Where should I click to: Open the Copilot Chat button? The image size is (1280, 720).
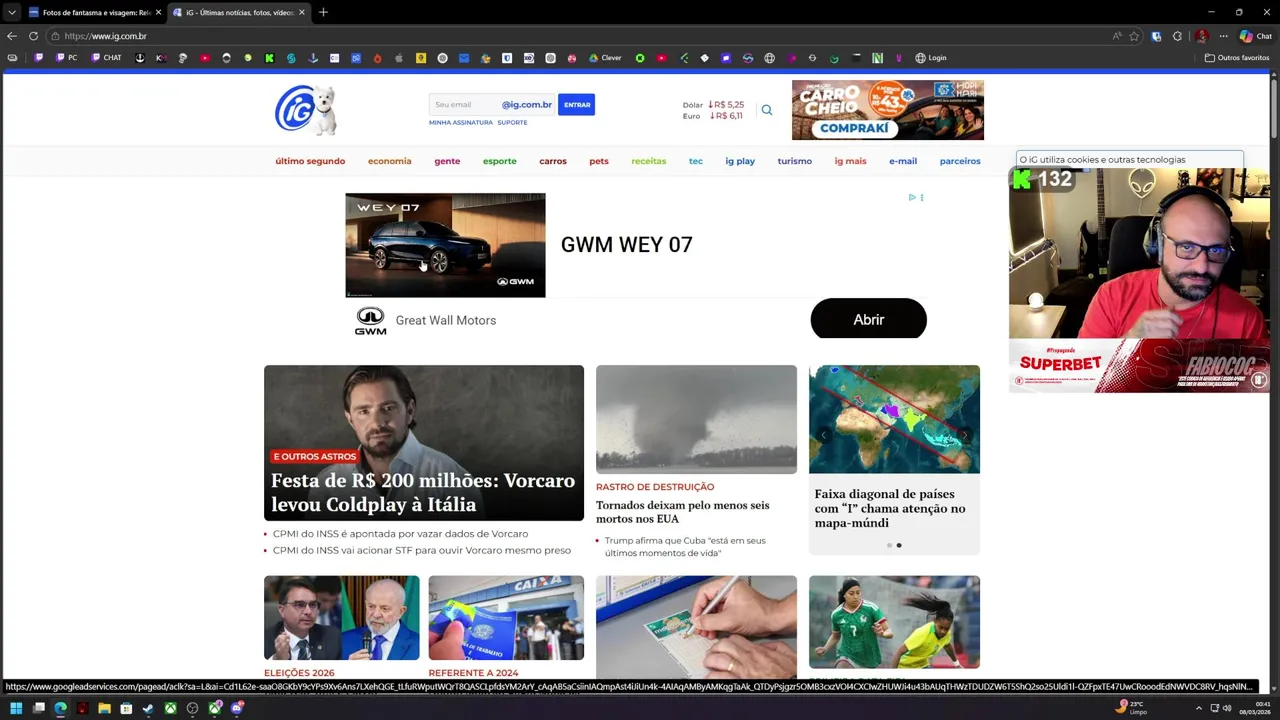pyautogui.click(x=1255, y=36)
